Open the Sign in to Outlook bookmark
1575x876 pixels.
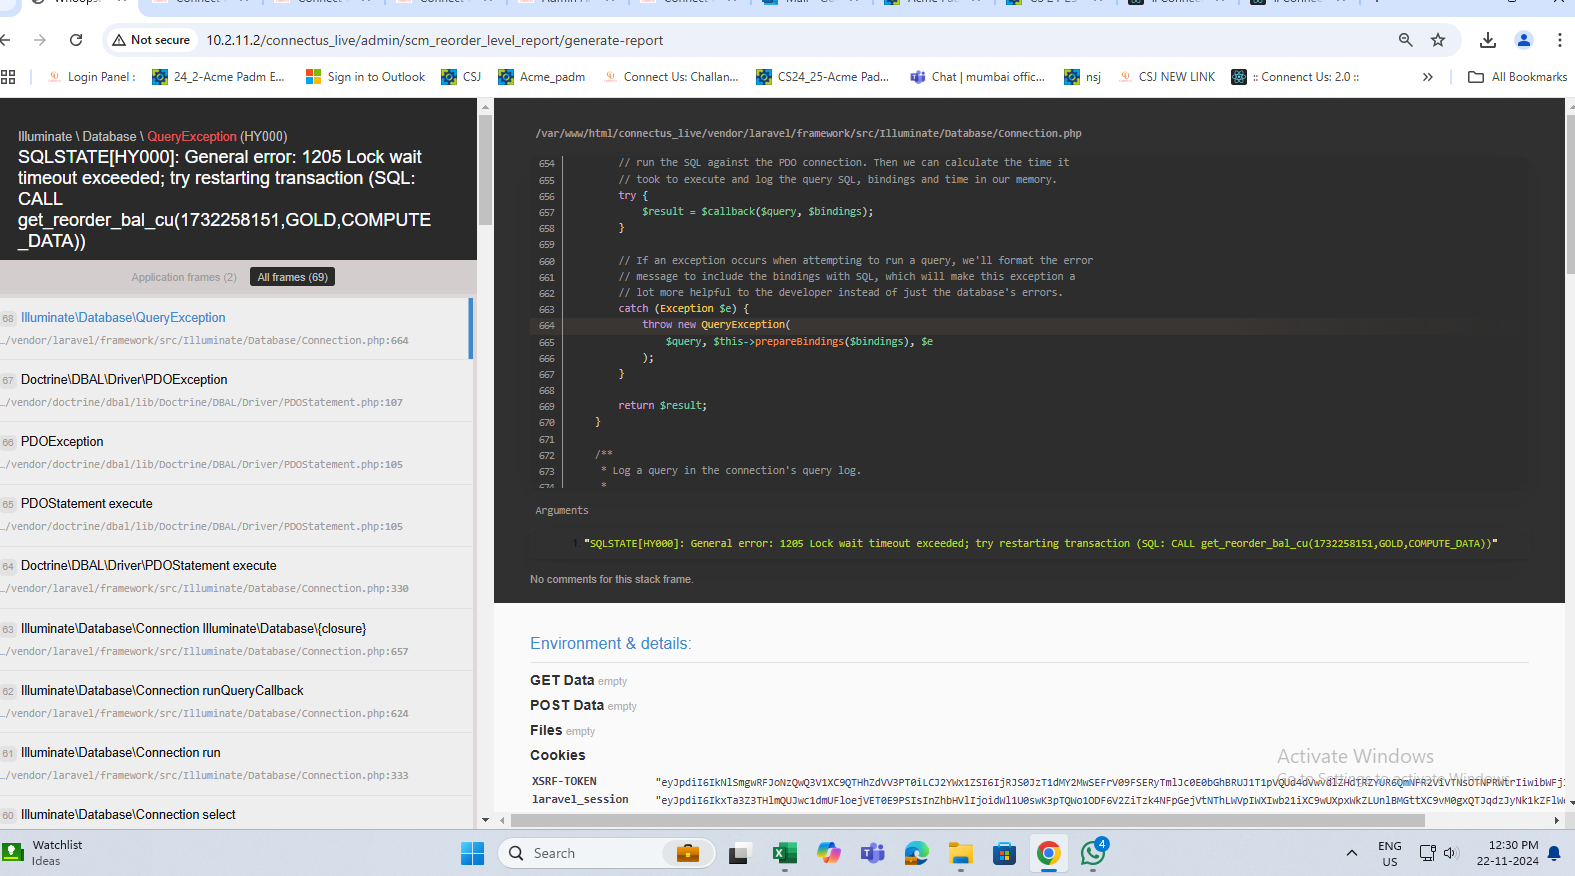click(365, 77)
